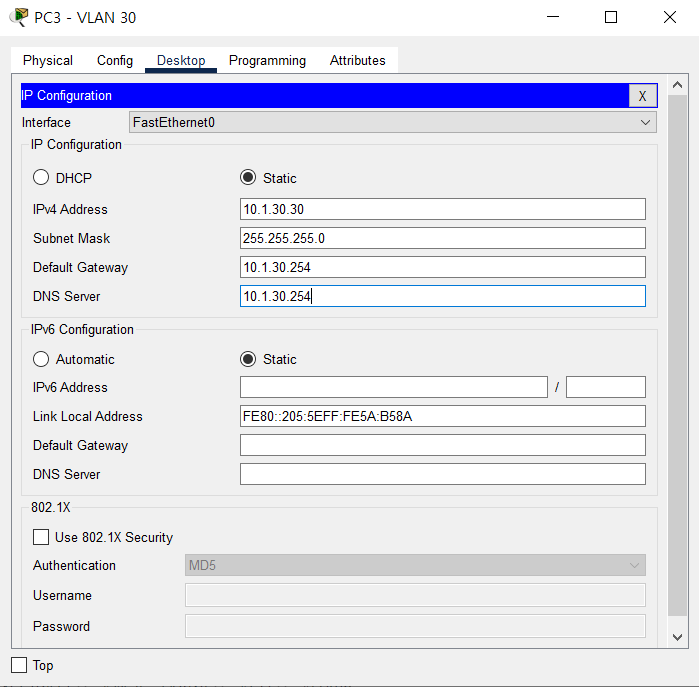699x687 pixels.
Task: Select the DHCP radio button
Action: pos(41,177)
